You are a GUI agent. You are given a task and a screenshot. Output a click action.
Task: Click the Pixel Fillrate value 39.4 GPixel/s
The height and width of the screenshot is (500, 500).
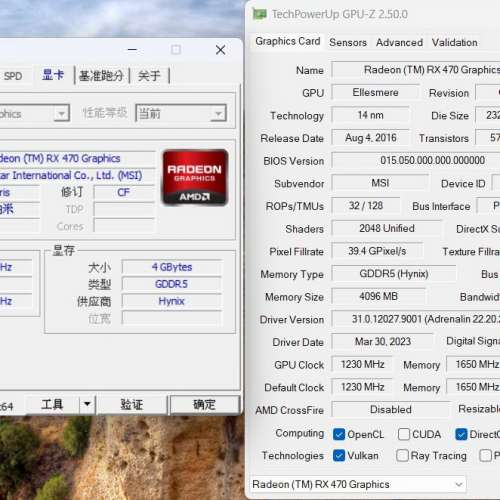tap(377, 251)
